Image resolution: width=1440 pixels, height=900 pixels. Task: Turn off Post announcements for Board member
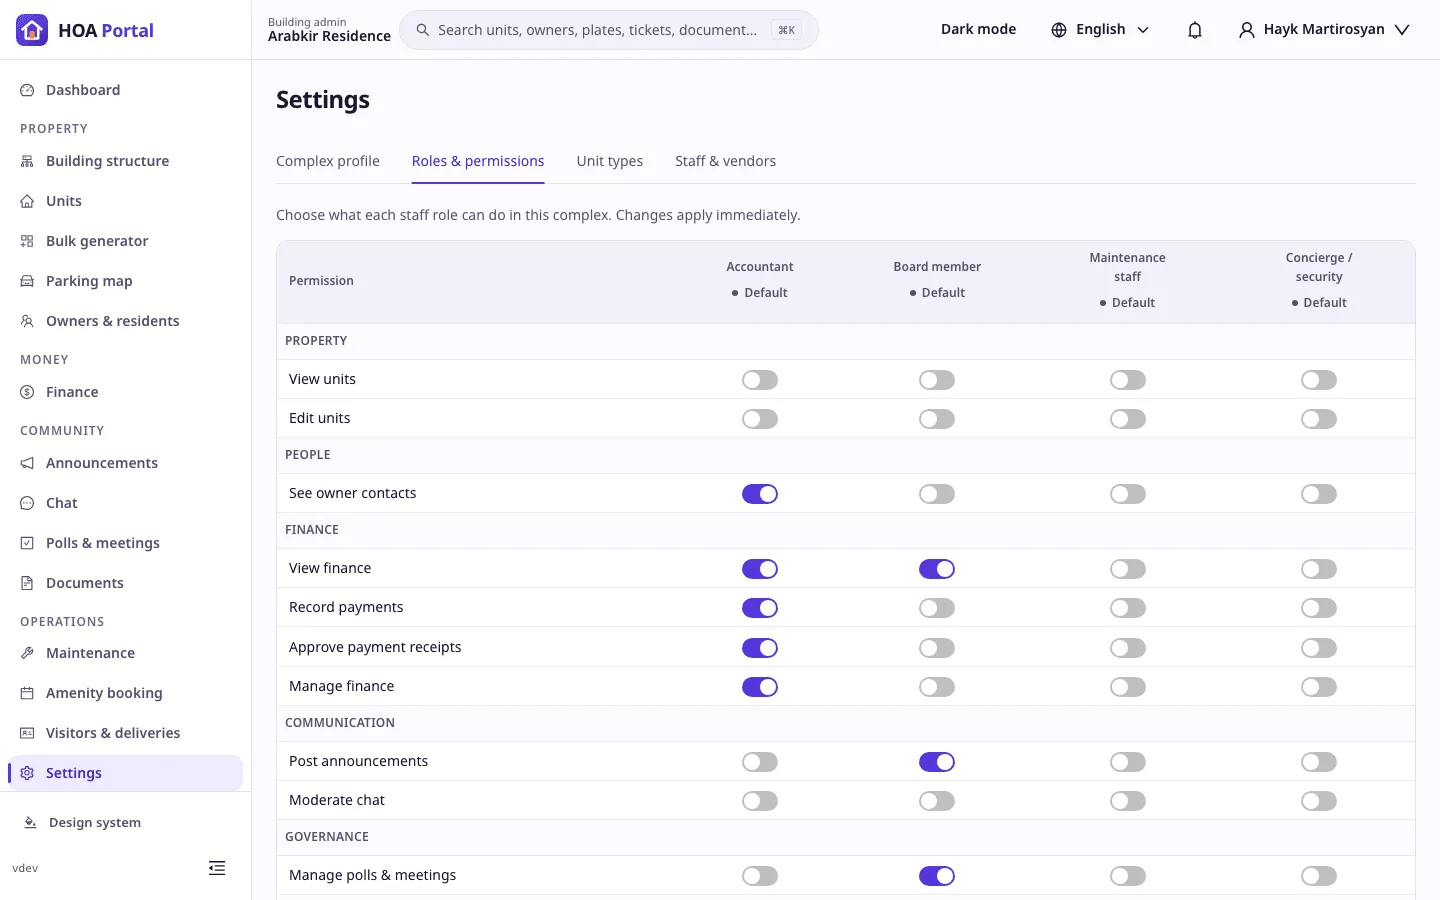pos(937,762)
